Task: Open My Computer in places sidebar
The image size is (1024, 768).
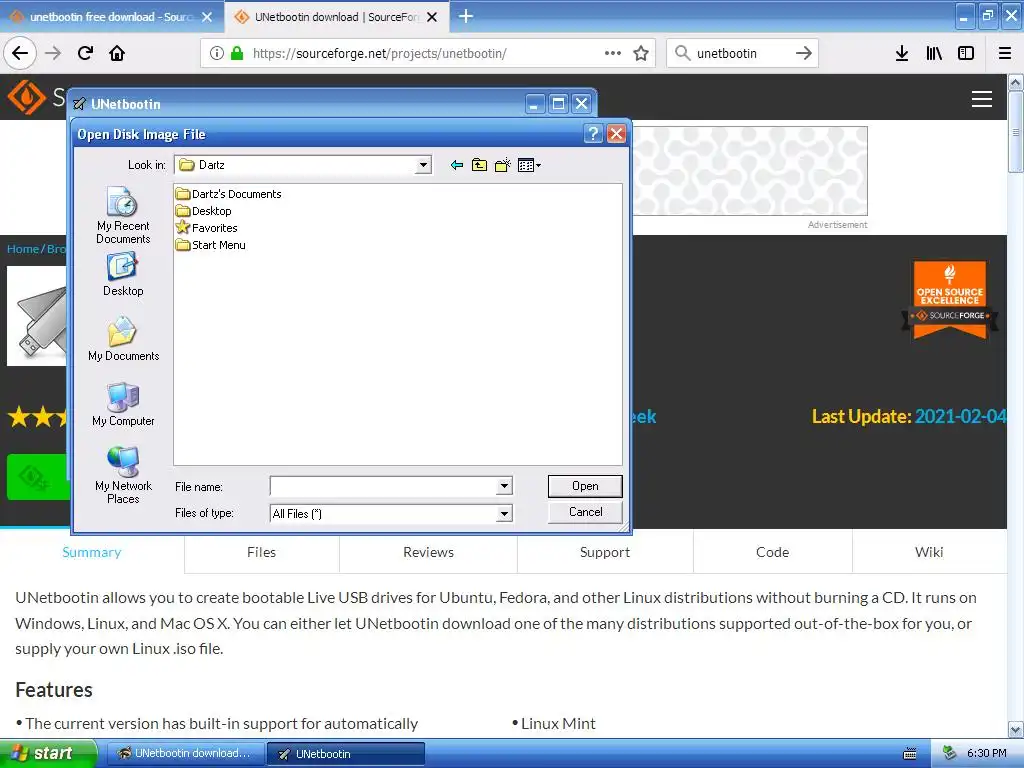Action: point(123,404)
